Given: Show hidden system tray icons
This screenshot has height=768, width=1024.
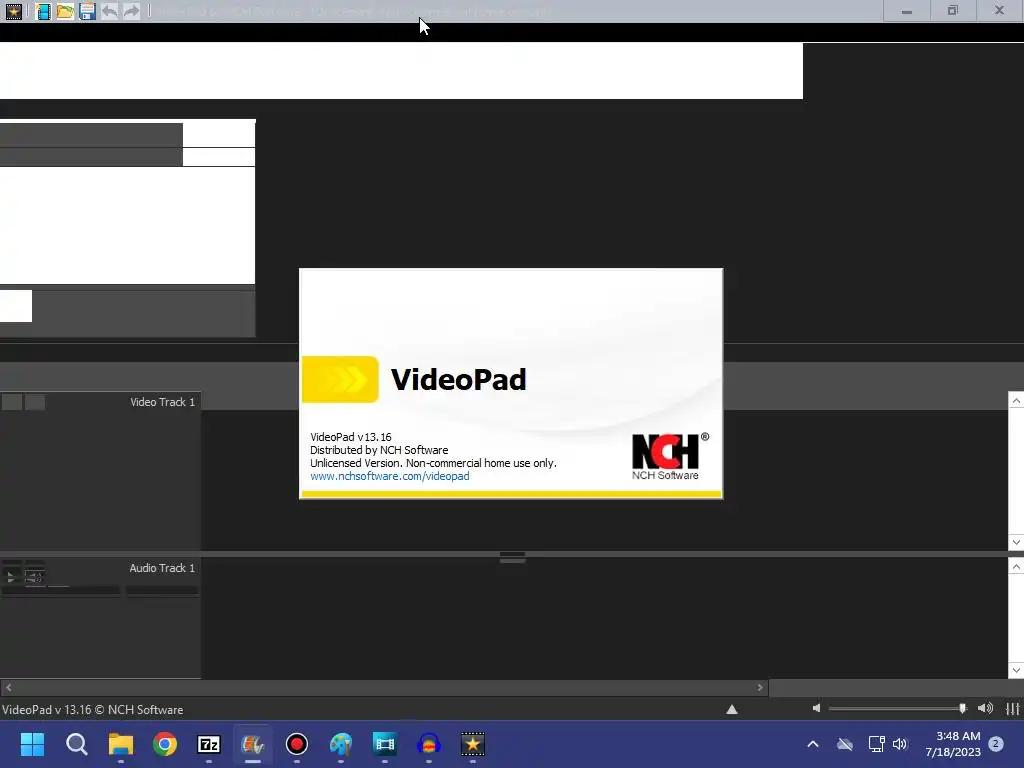Looking at the screenshot, I should click(813, 744).
